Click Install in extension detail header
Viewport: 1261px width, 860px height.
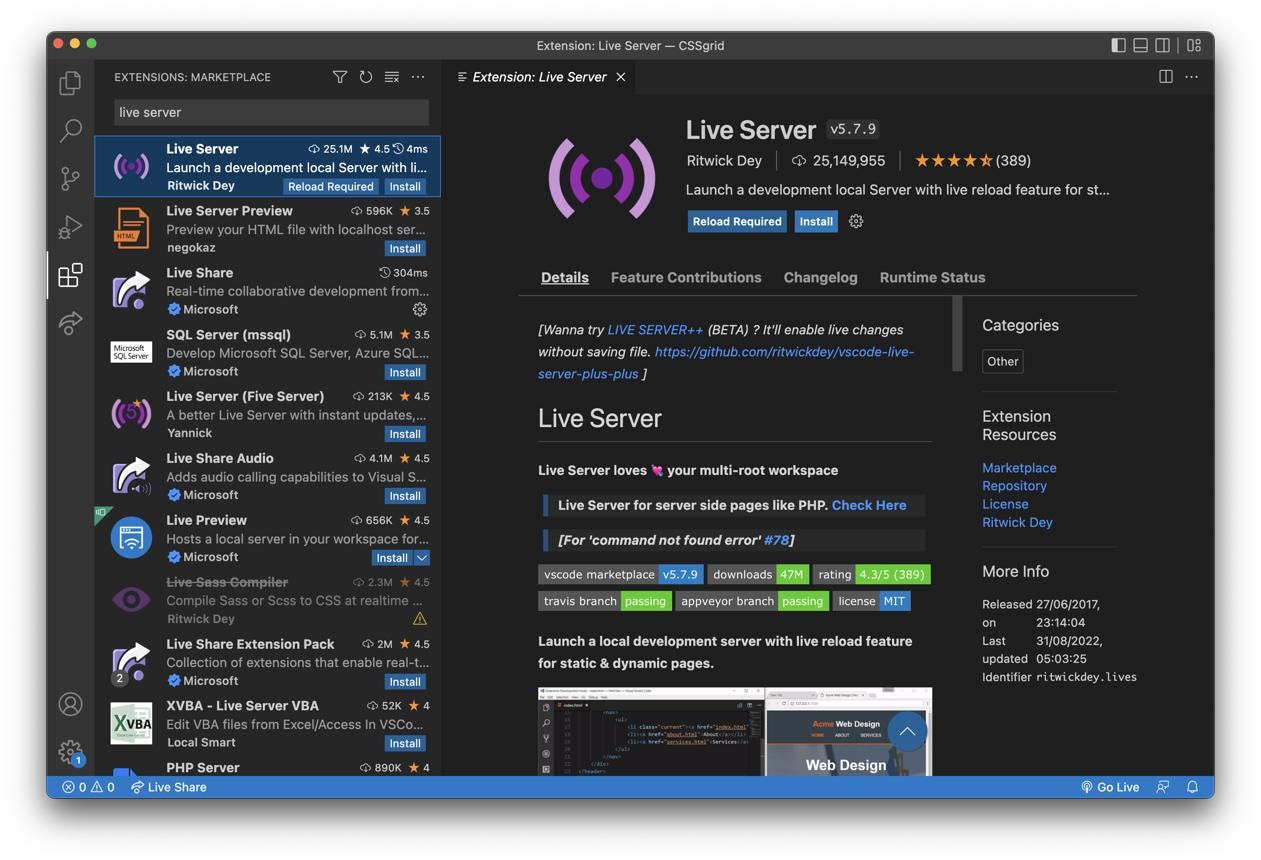[x=816, y=222]
